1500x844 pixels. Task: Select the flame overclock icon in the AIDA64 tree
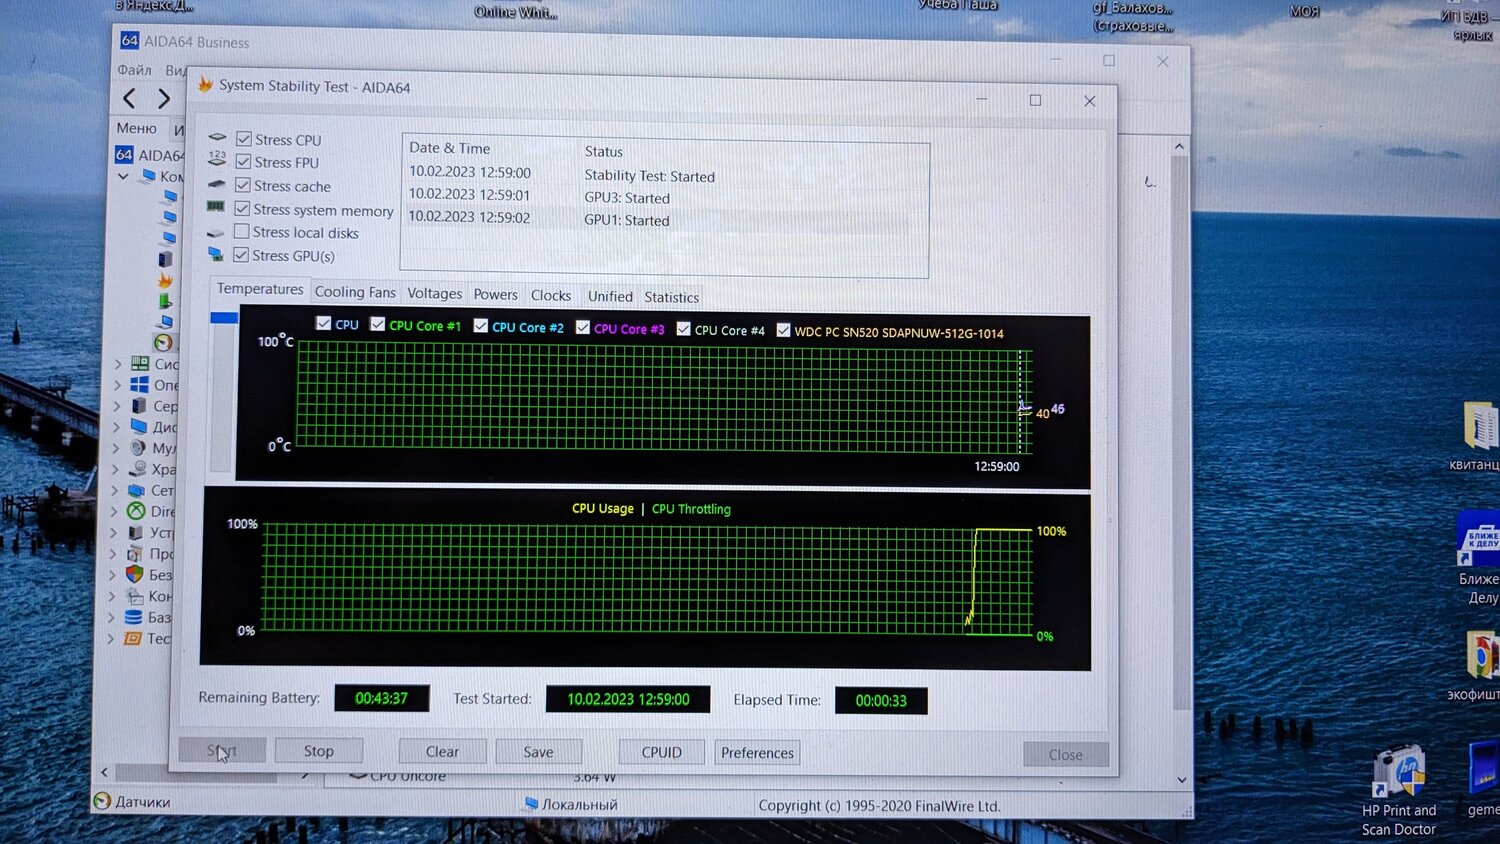(x=165, y=280)
